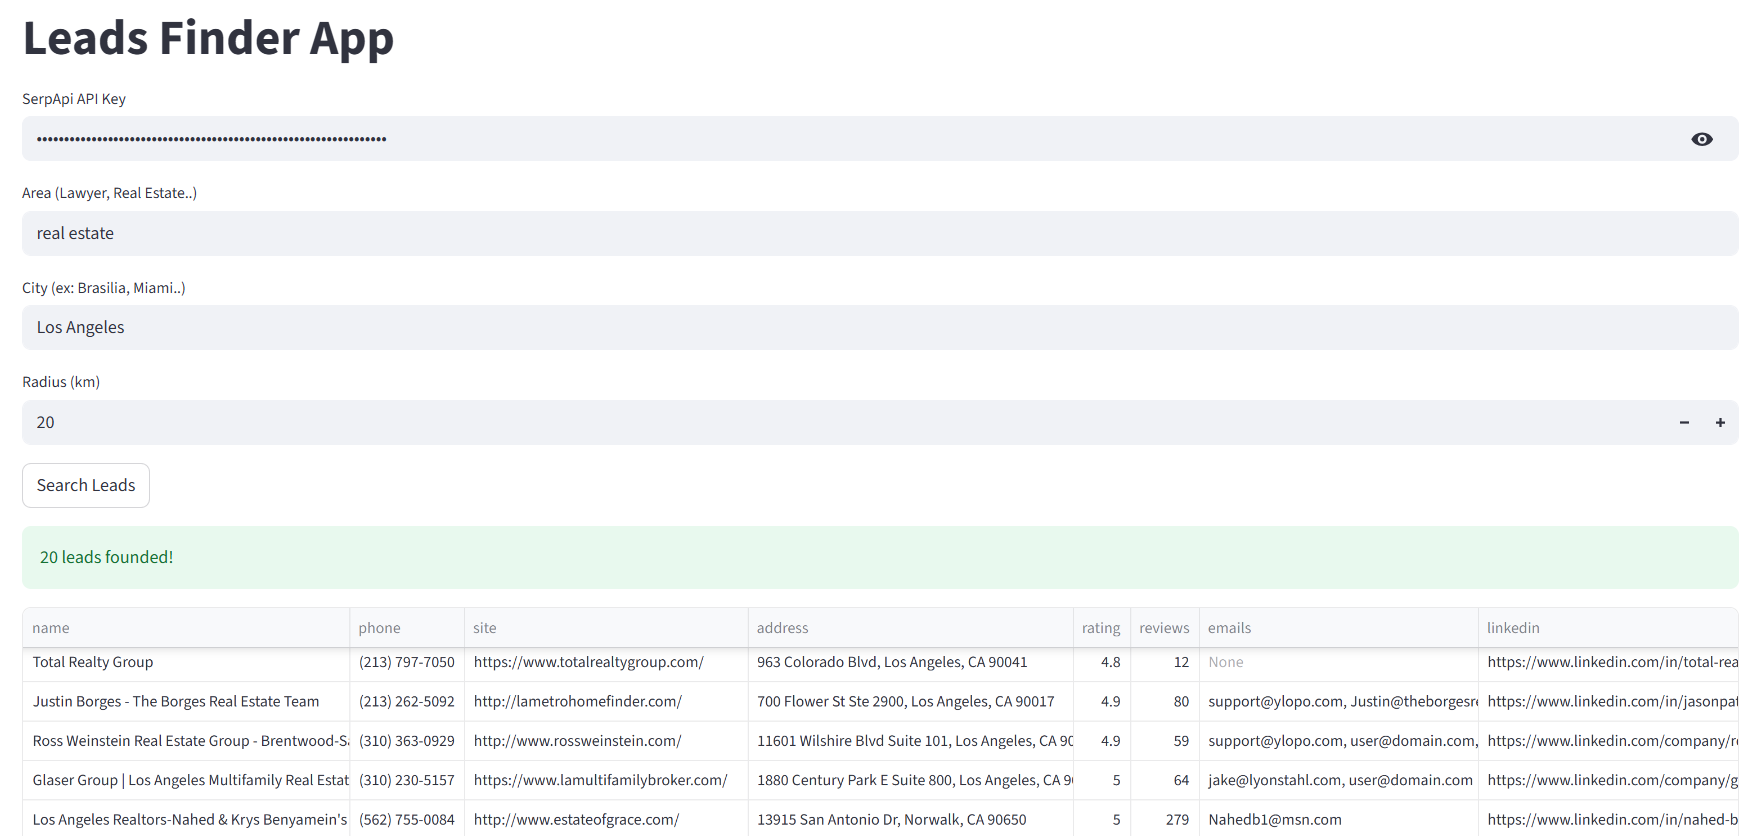Select the Total Realty Group name cell

pos(186,663)
